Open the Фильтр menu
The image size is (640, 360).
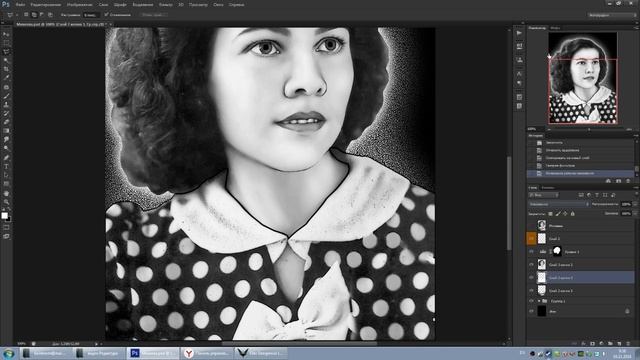click(x=165, y=4)
